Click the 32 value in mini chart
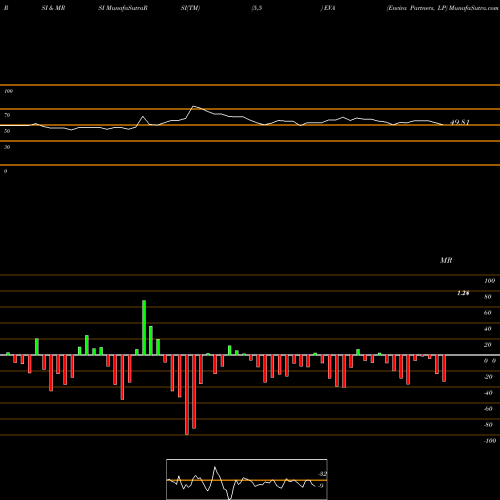This screenshot has width=500, height=500. (x=323, y=474)
